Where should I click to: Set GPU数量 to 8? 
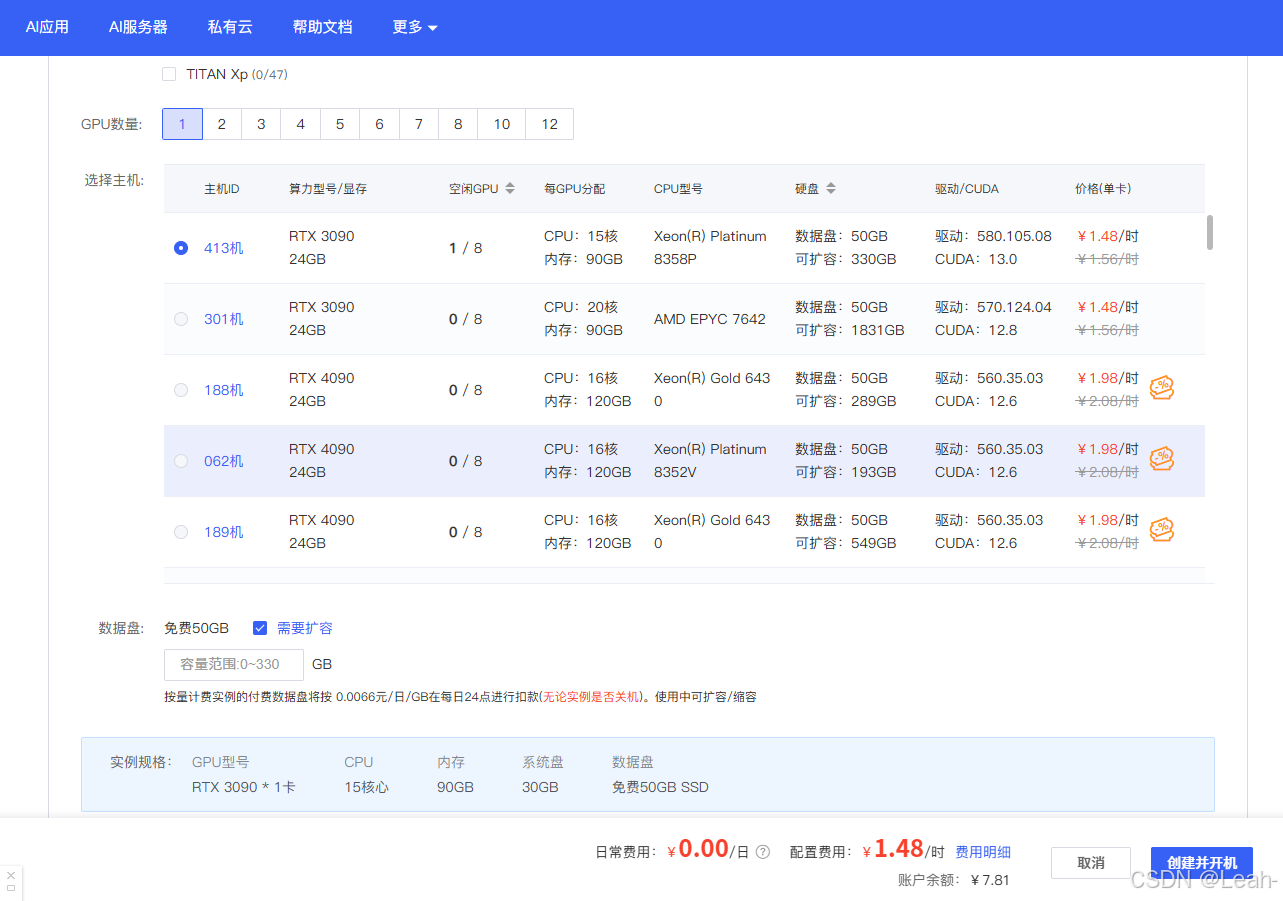(458, 124)
